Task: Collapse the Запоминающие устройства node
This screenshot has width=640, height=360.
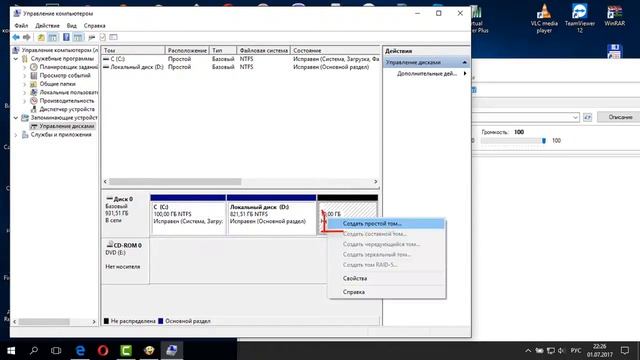Action: click(16, 118)
